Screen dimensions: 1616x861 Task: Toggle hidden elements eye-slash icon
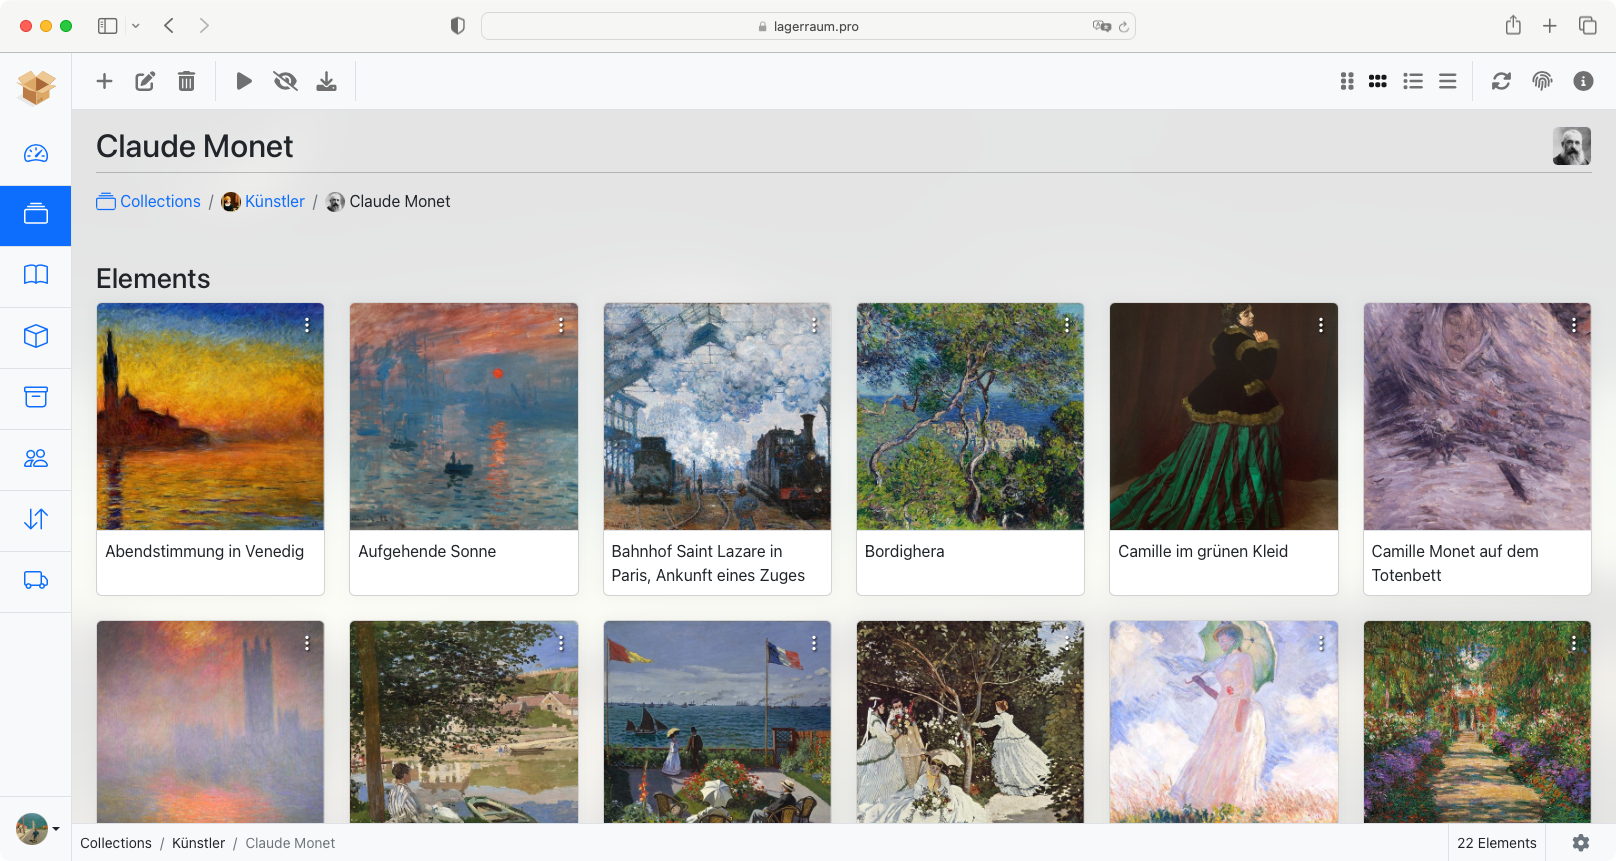285,81
